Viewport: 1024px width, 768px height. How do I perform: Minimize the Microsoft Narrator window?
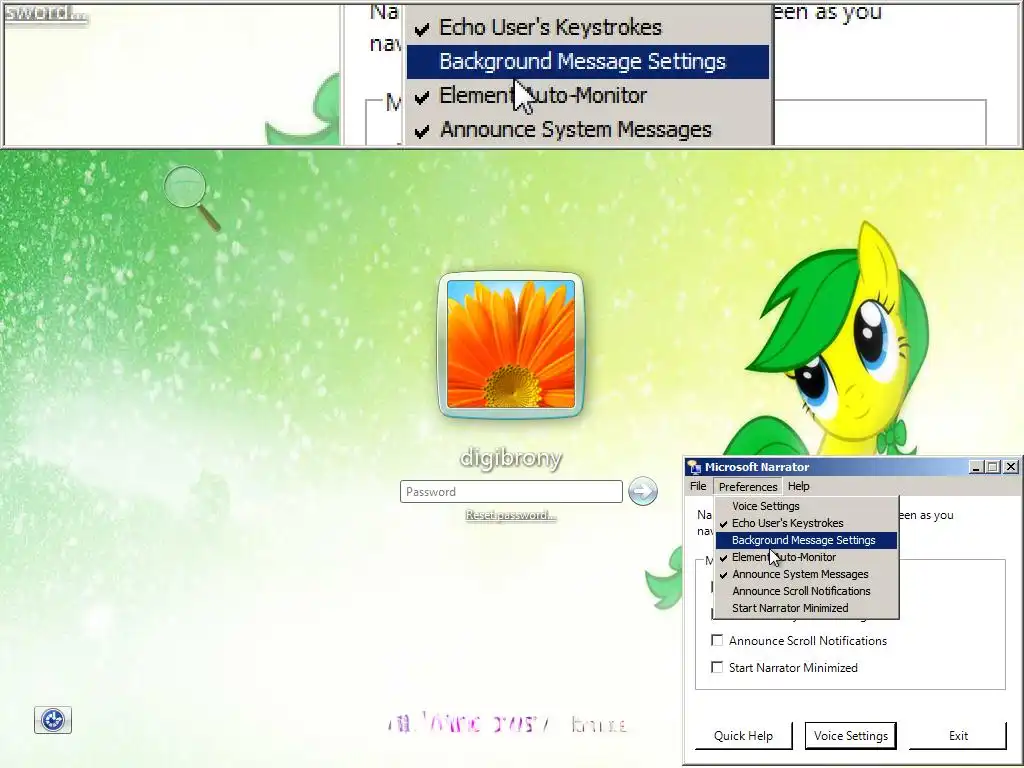(976, 467)
